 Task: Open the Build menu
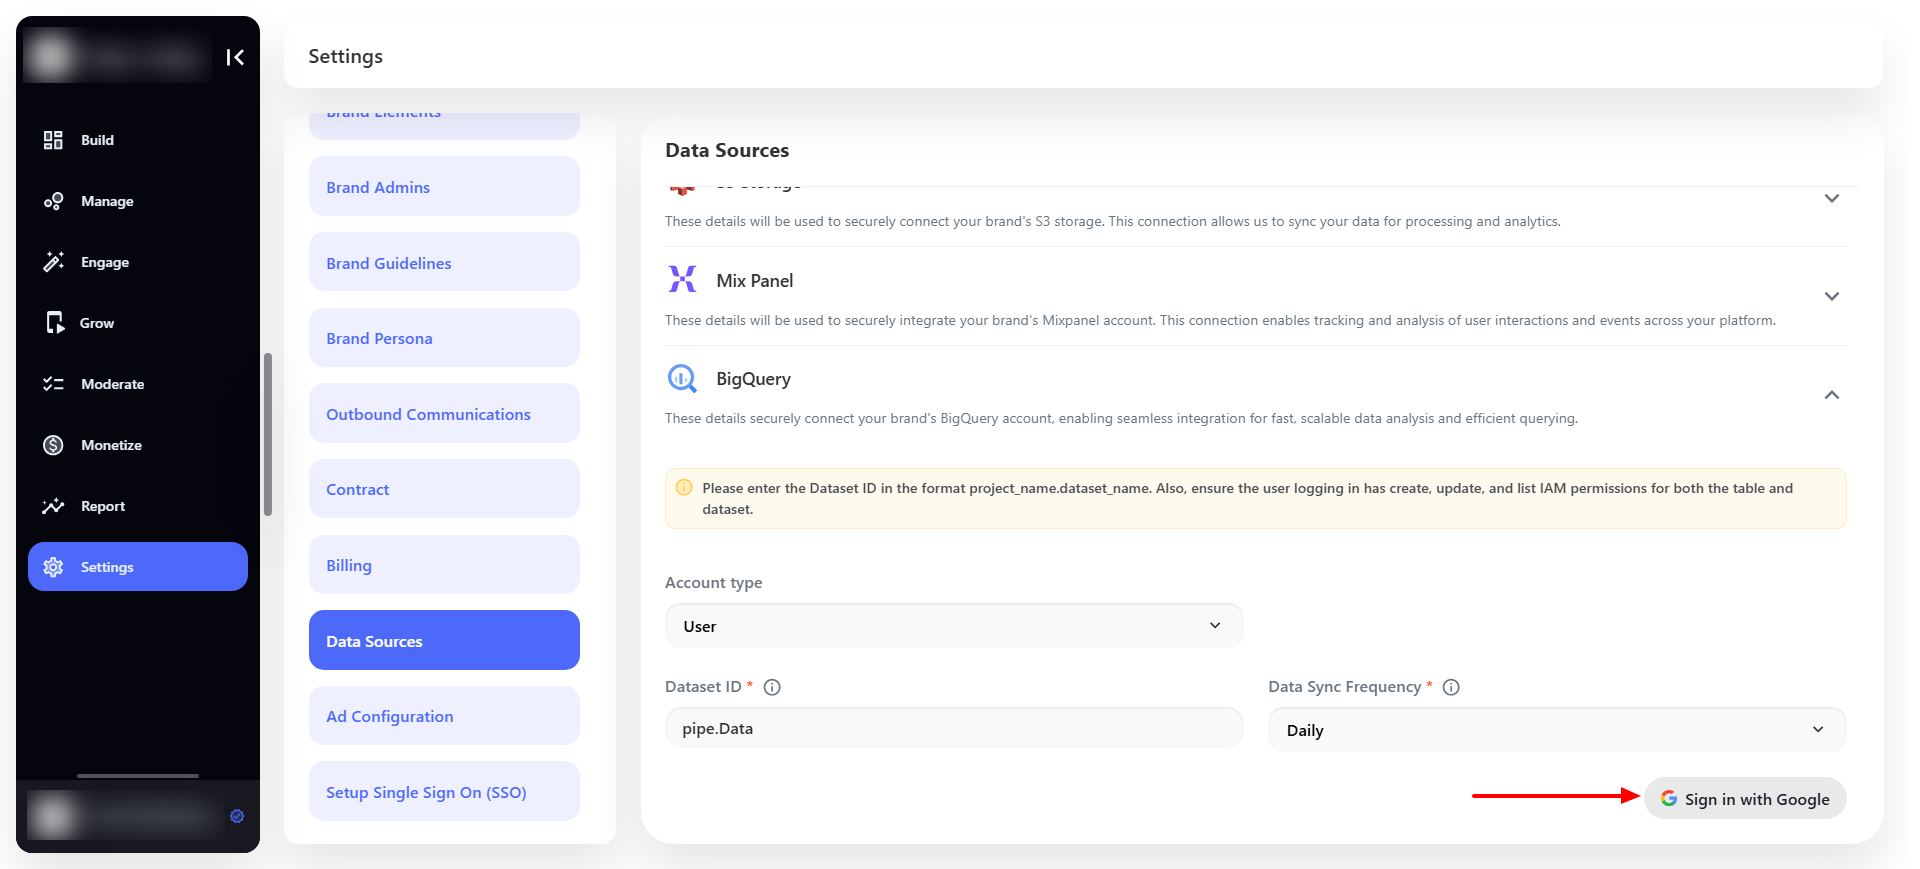[137, 140]
